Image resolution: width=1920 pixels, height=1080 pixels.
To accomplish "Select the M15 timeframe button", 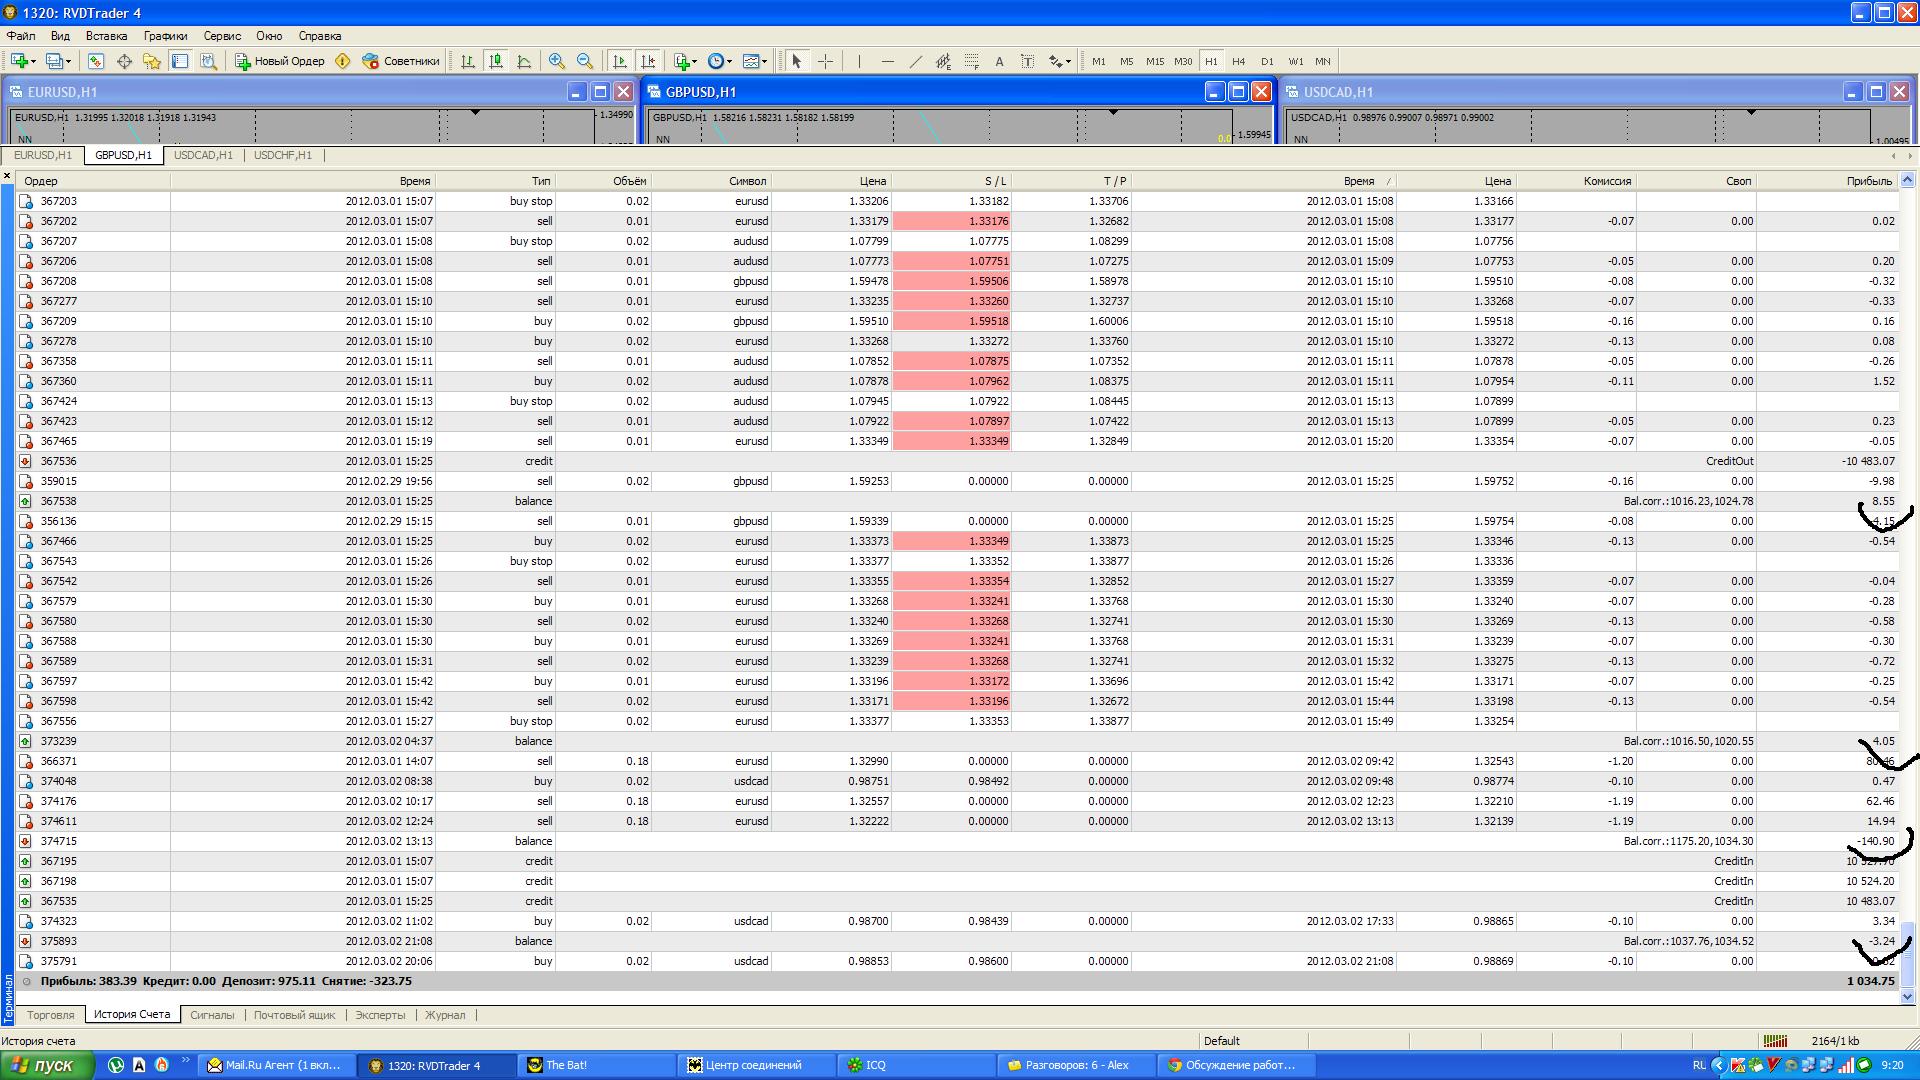I will click(x=1155, y=61).
